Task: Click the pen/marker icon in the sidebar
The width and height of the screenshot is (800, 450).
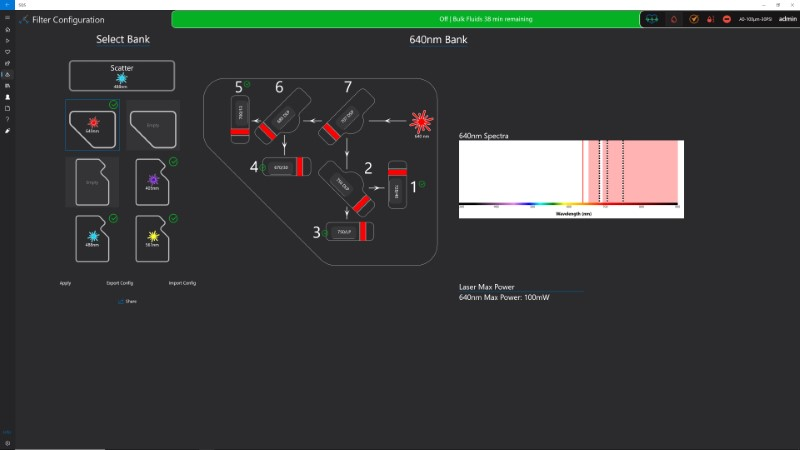Action: [7, 131]
